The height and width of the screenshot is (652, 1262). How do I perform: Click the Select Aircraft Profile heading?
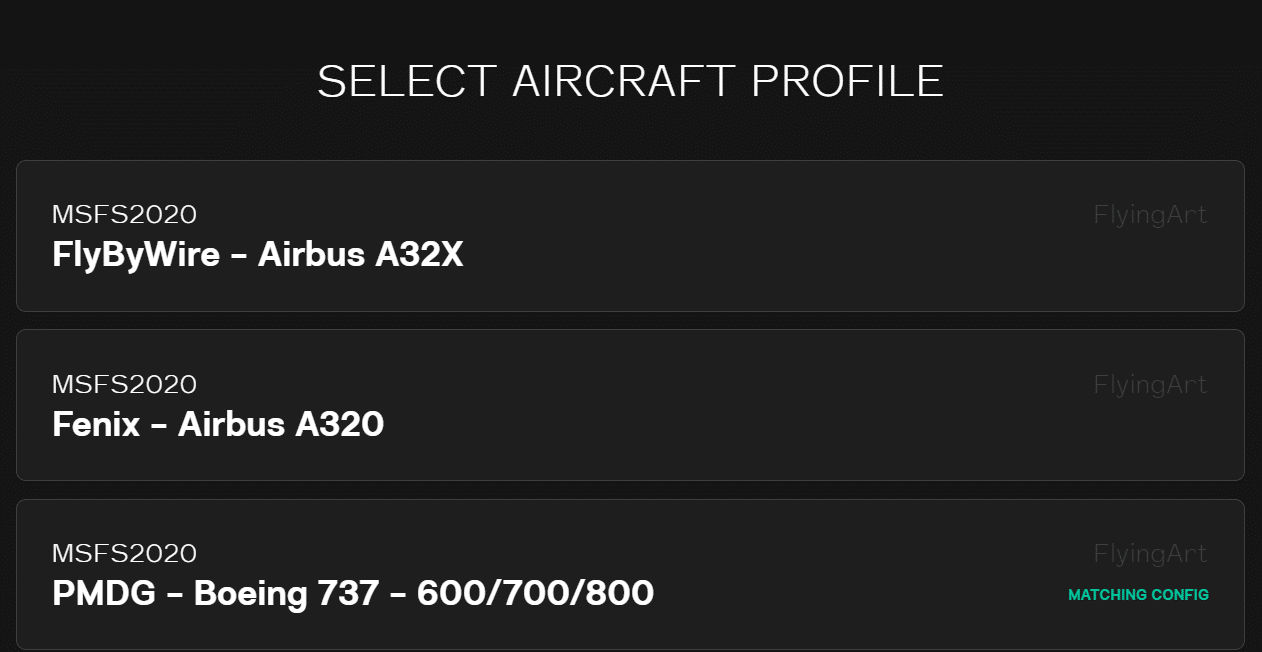point(630,81)
